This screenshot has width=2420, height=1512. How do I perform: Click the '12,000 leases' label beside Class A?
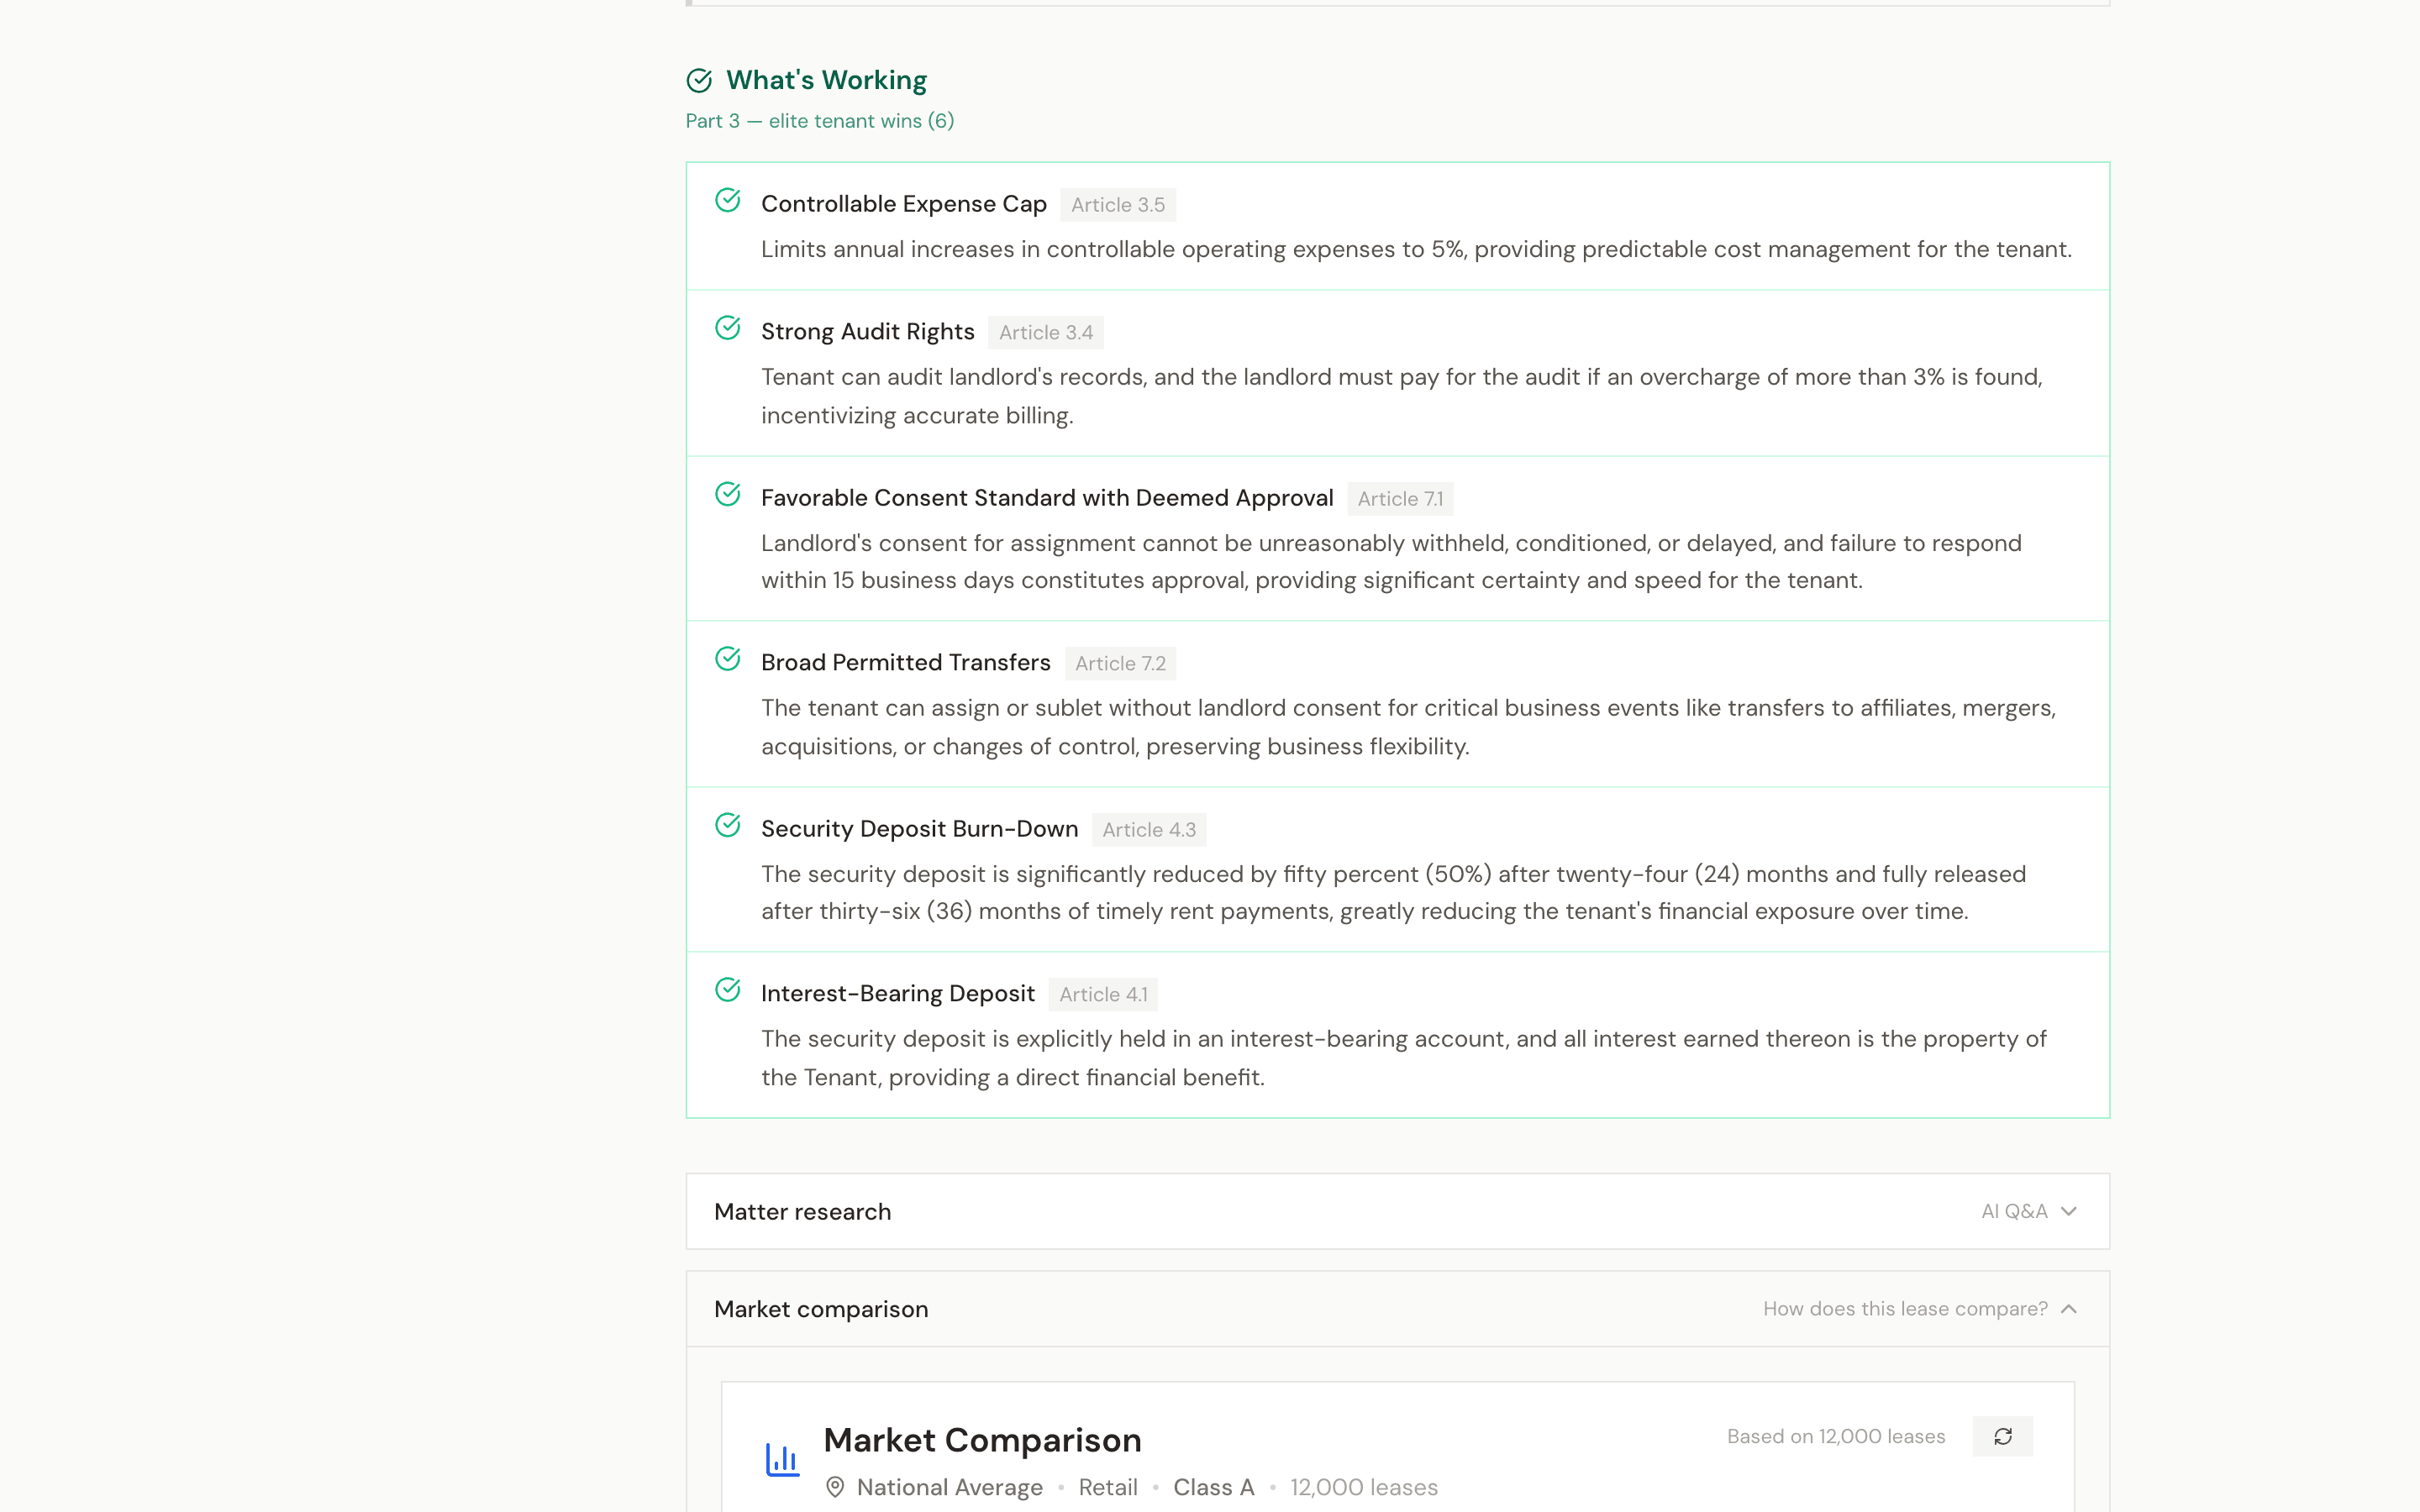(1364, 1488)
